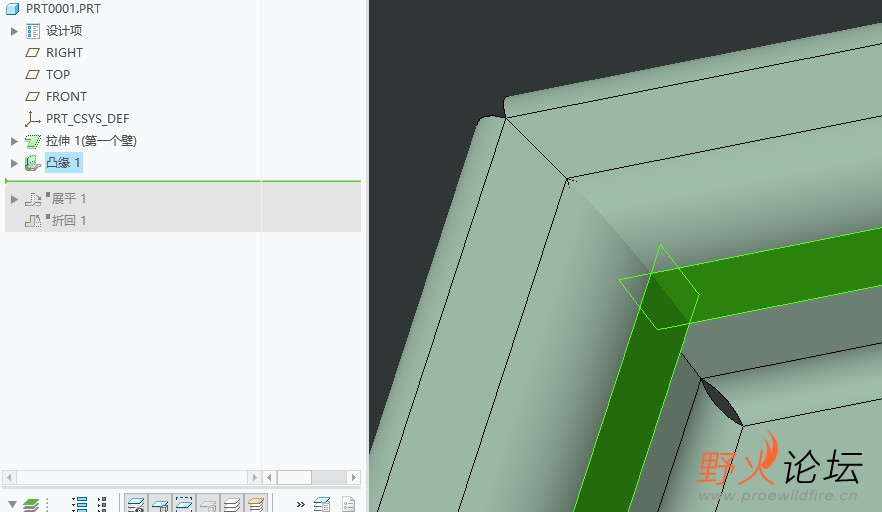The height and width of the screenshot is (512, 882).
Task: Toggle the plane-with-cube filter button
Action: (x=160, y=504)
